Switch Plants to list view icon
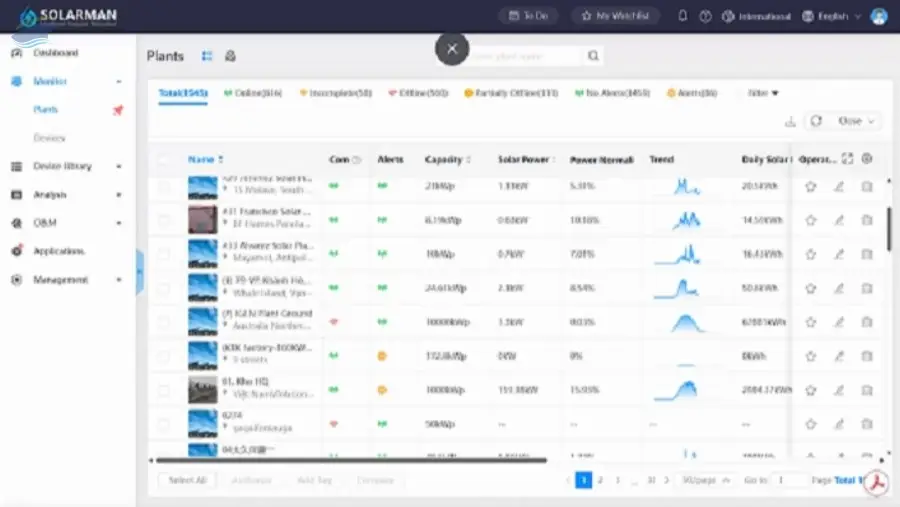 207,56
